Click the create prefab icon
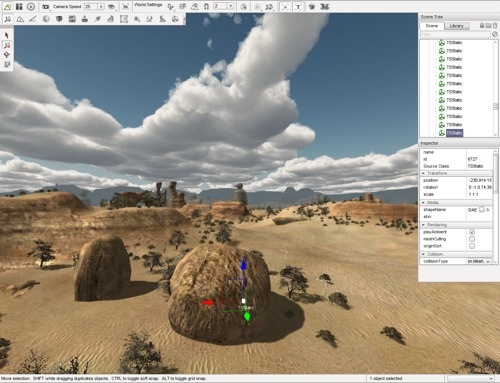 click(x=312, y=7)
